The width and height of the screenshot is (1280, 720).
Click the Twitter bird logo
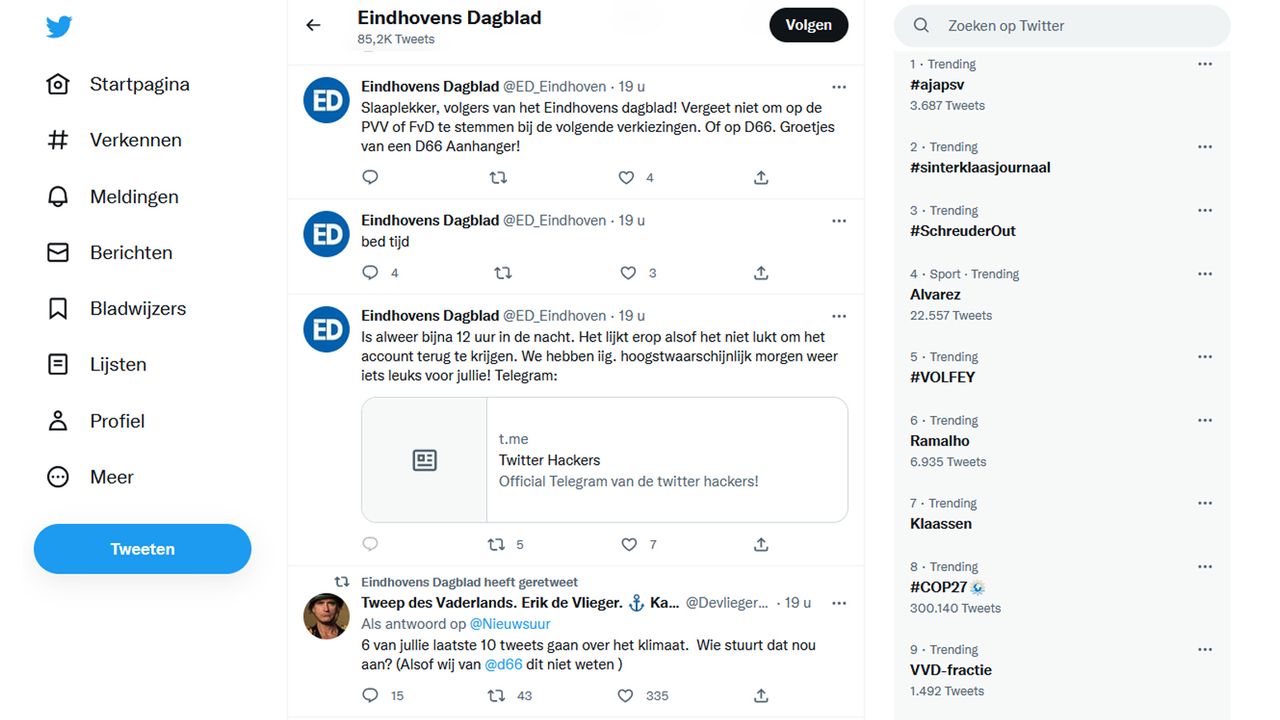click(59, 26)
